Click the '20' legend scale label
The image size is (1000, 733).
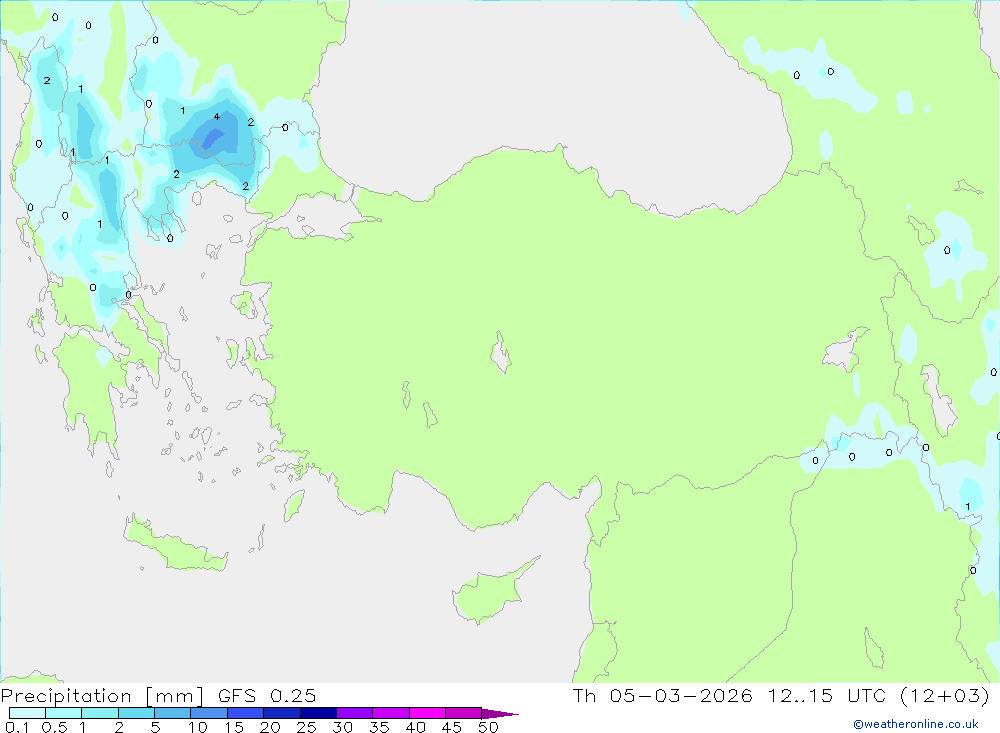point(270,727)
